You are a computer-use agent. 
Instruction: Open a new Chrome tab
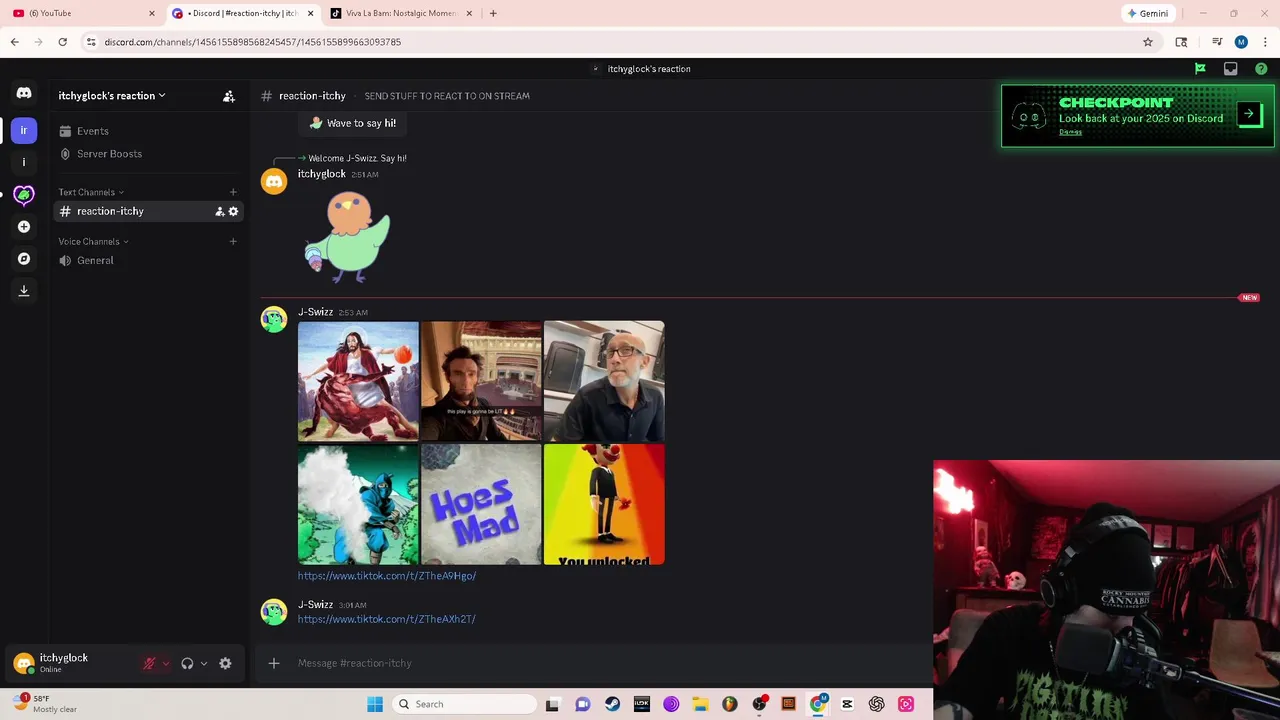click(x=493, y=13)
